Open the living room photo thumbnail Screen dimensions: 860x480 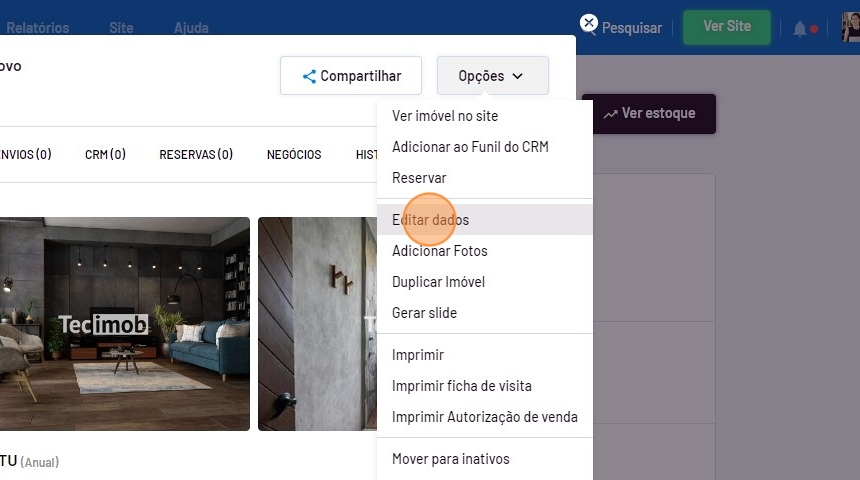tap(125, 324)
